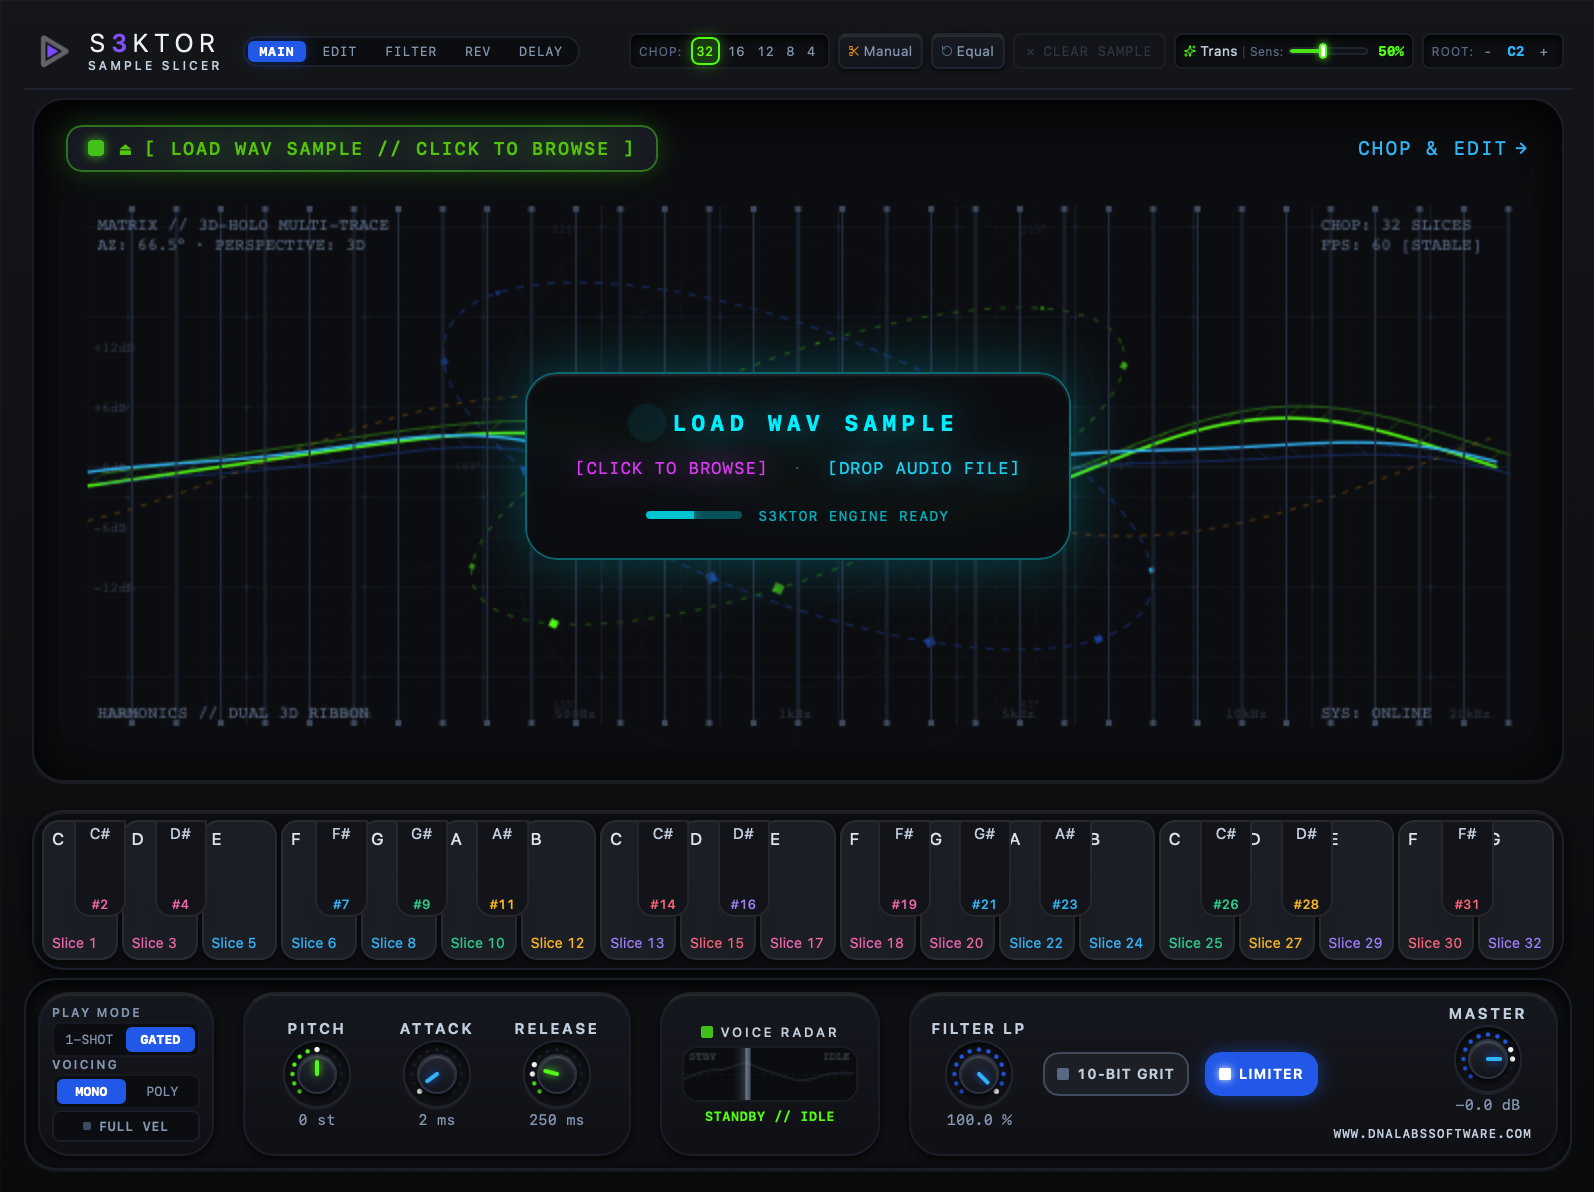
Task: Trigger the #7 black key F#
Action: click(341, 868)
